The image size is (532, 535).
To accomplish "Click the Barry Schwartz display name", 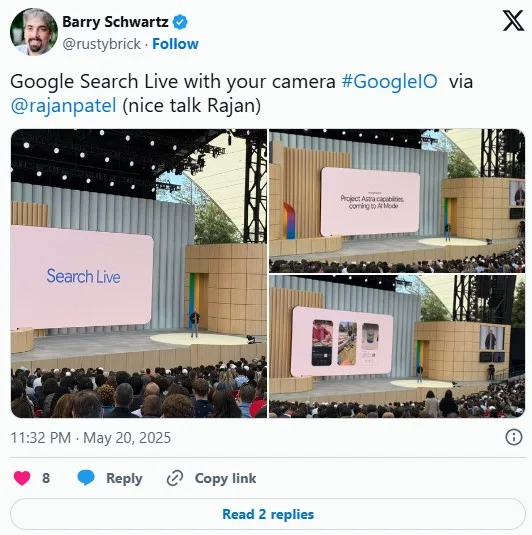I will [115, 22].
